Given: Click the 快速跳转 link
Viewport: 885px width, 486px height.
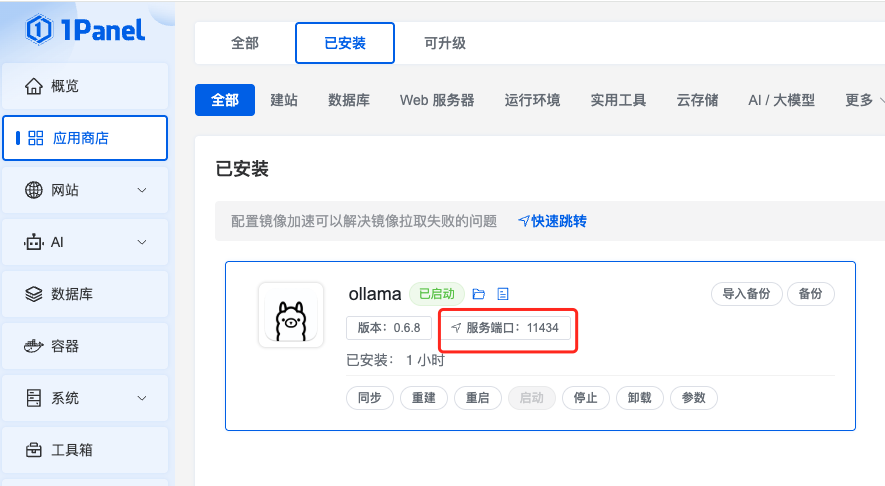Looking at the screenshot, I should point(552,221).
